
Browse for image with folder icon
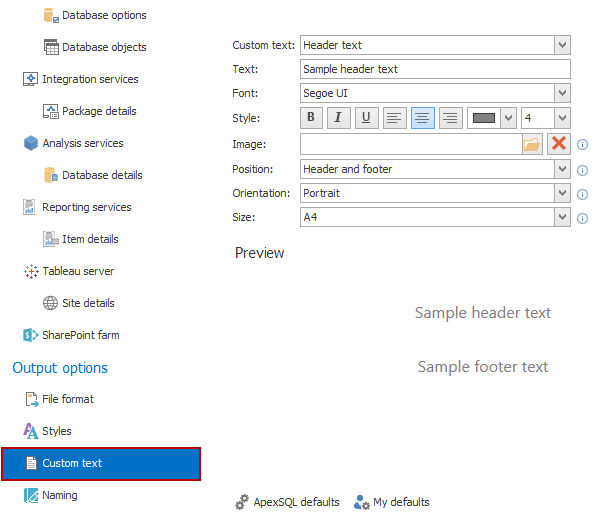tap(532, 144)
